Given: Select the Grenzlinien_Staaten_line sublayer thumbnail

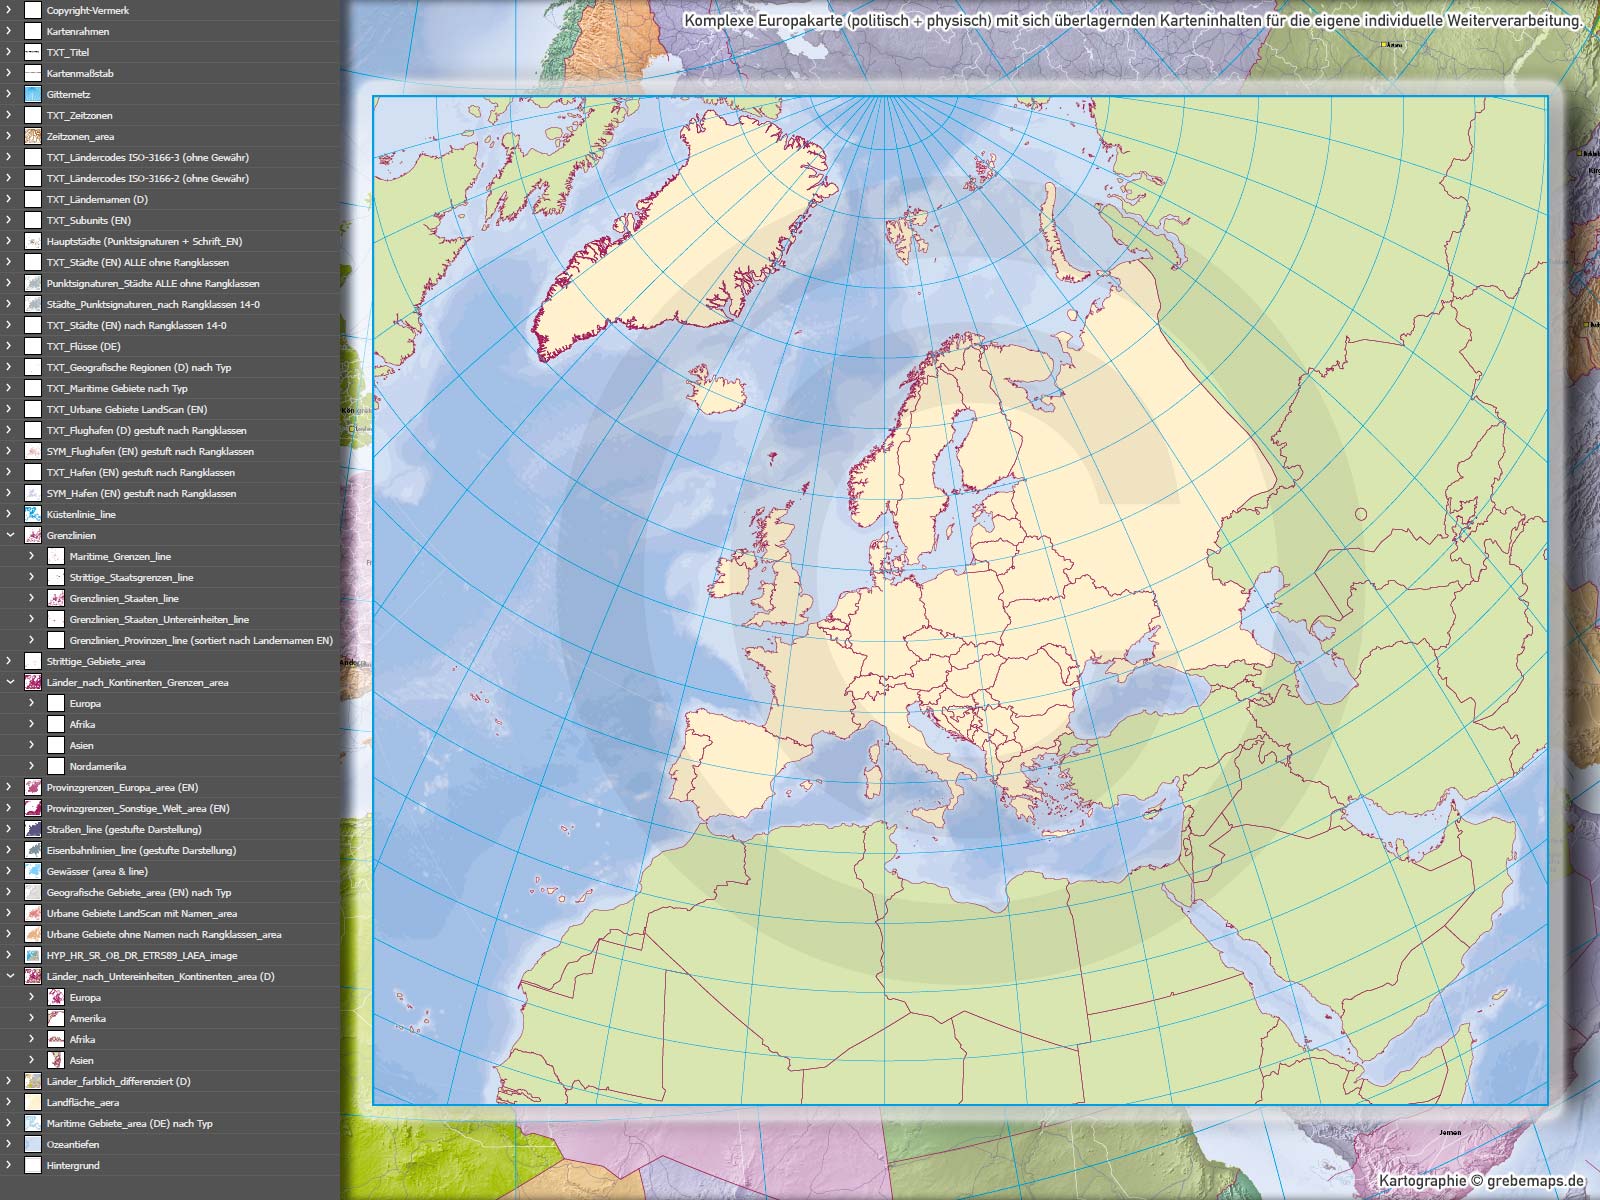Looking at the screenshot, I should (x=56, y=598).
